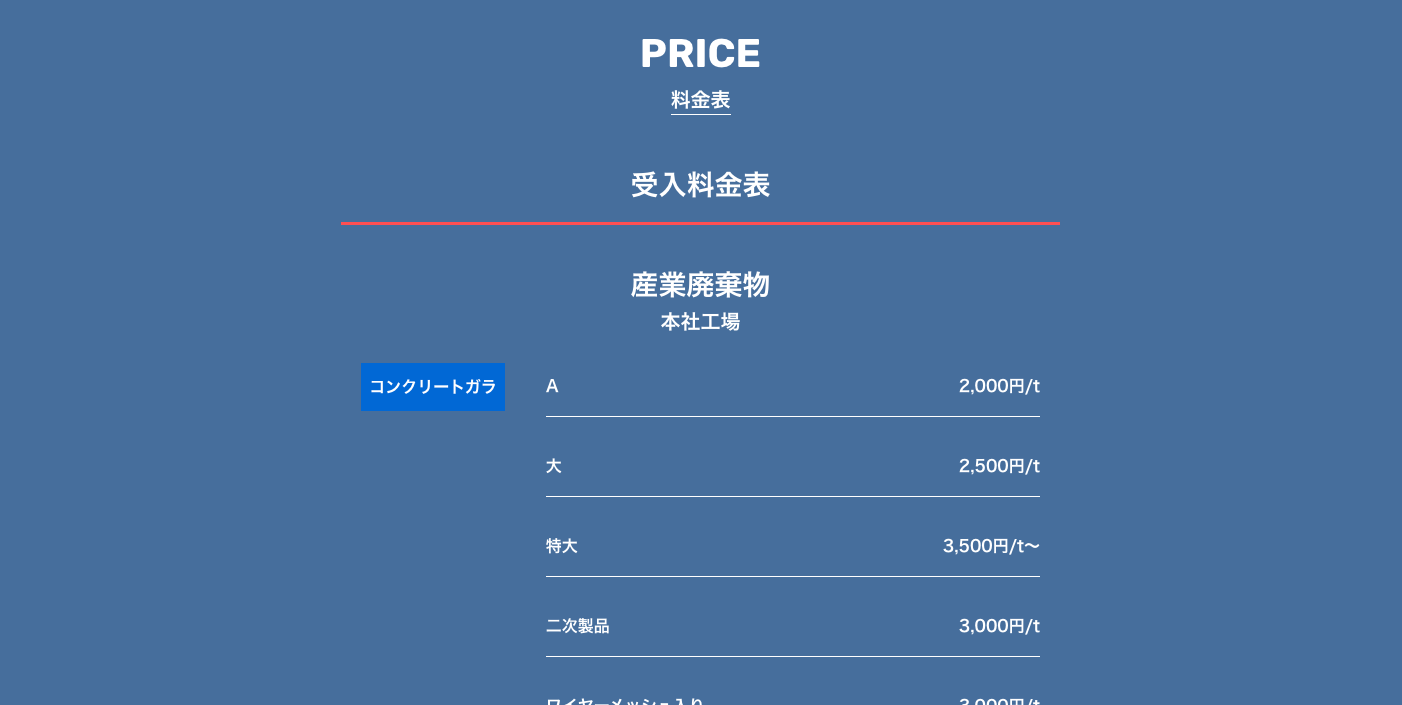This screenshot has width=1402, height=705.
Task: Select the 3,000円/t value for 二次製品
Action: (x=999, y=626)
